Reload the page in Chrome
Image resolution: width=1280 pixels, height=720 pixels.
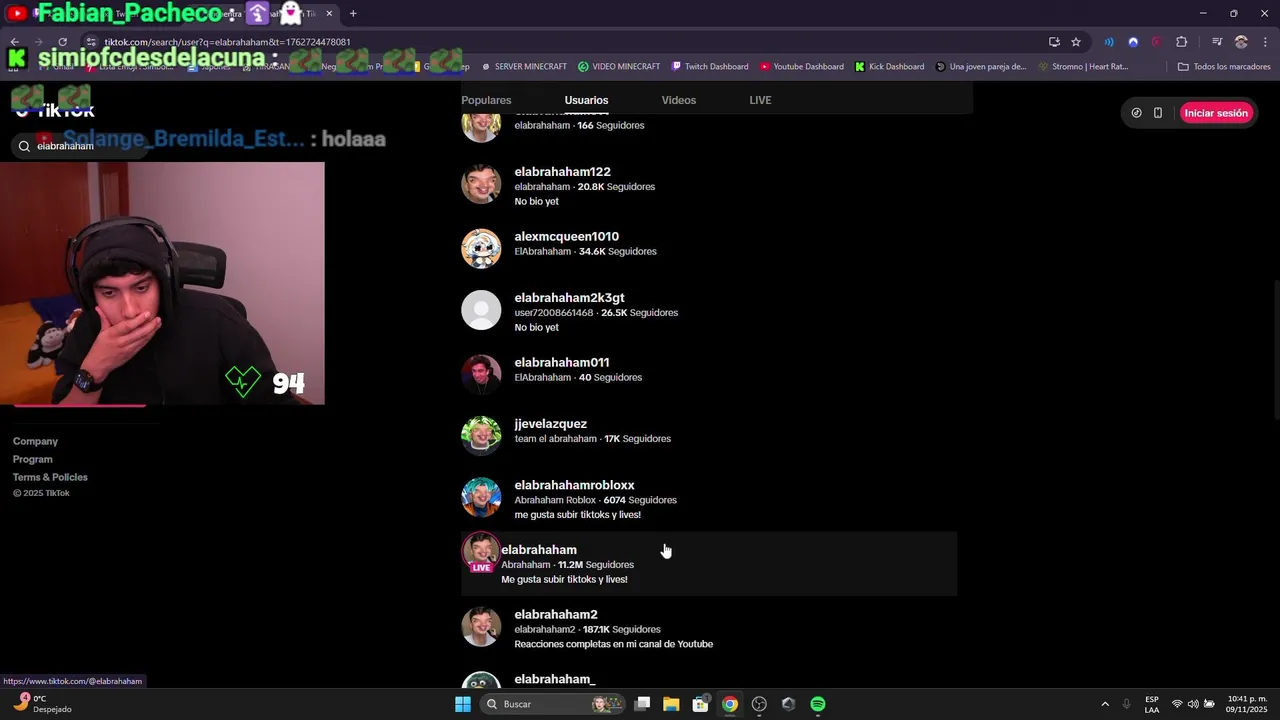(x=62, y=42)
